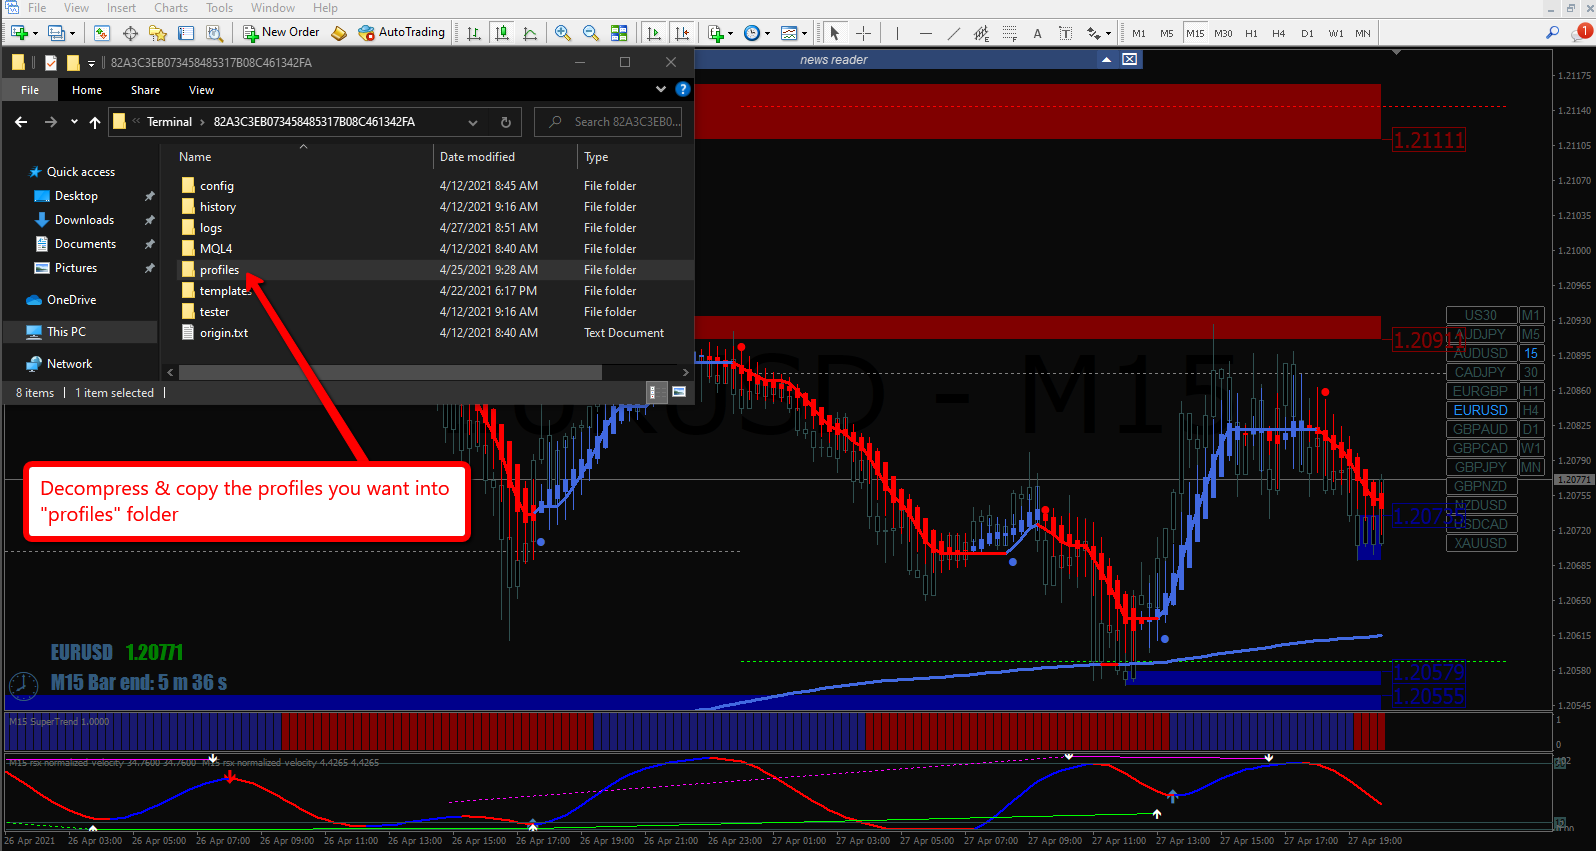Switch chart to candlesticks display

pyautogui.click(x=502, y=33)
